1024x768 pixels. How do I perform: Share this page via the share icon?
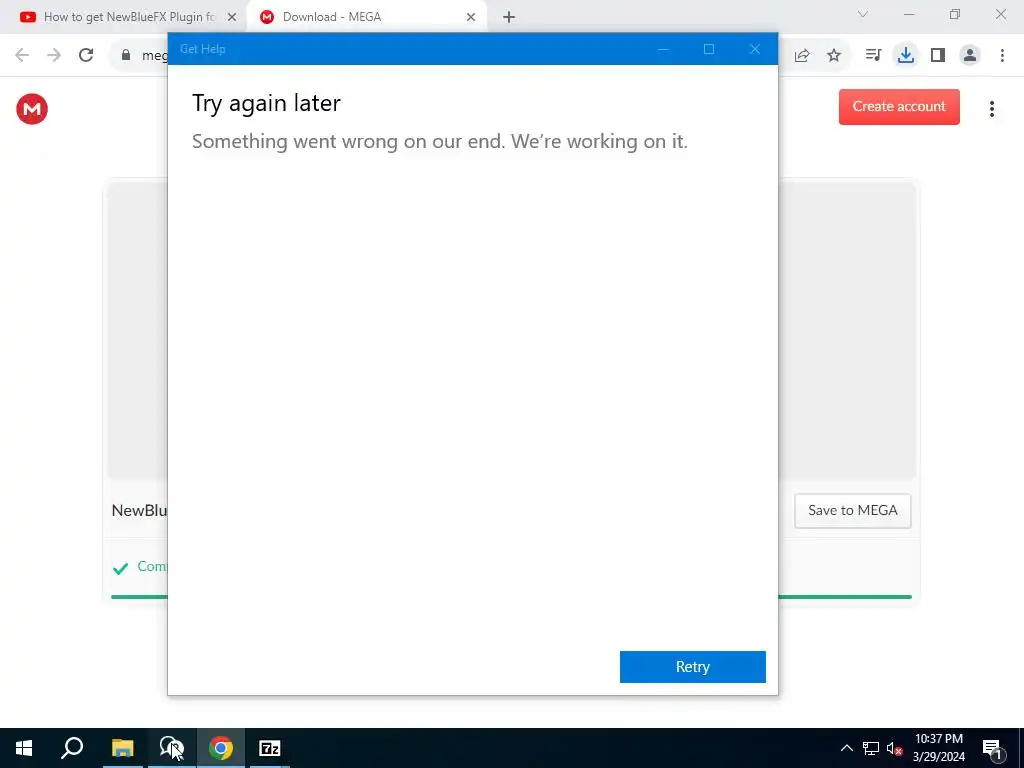[802, 56]
